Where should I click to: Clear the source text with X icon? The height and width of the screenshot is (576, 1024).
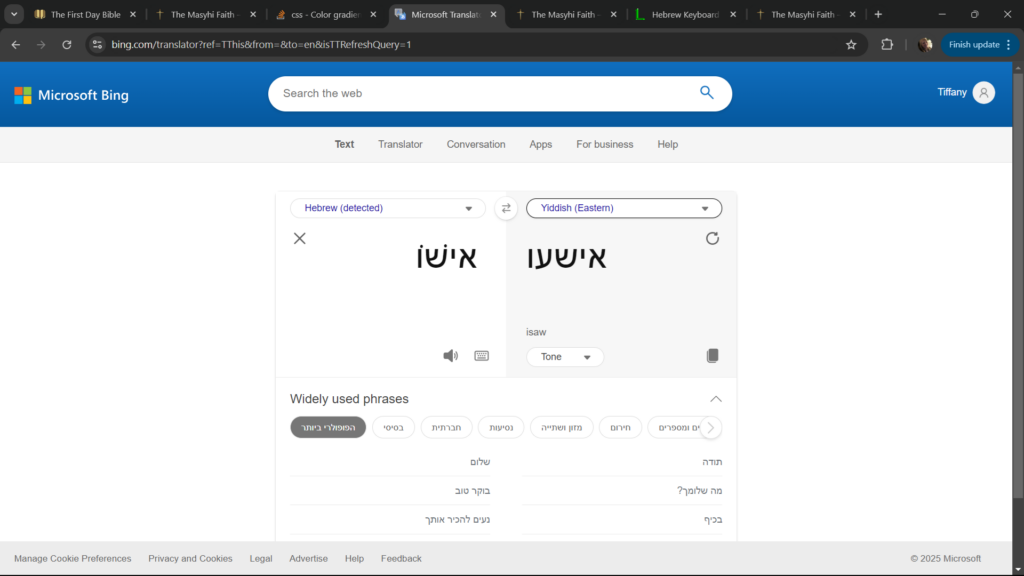pos(299,238)
